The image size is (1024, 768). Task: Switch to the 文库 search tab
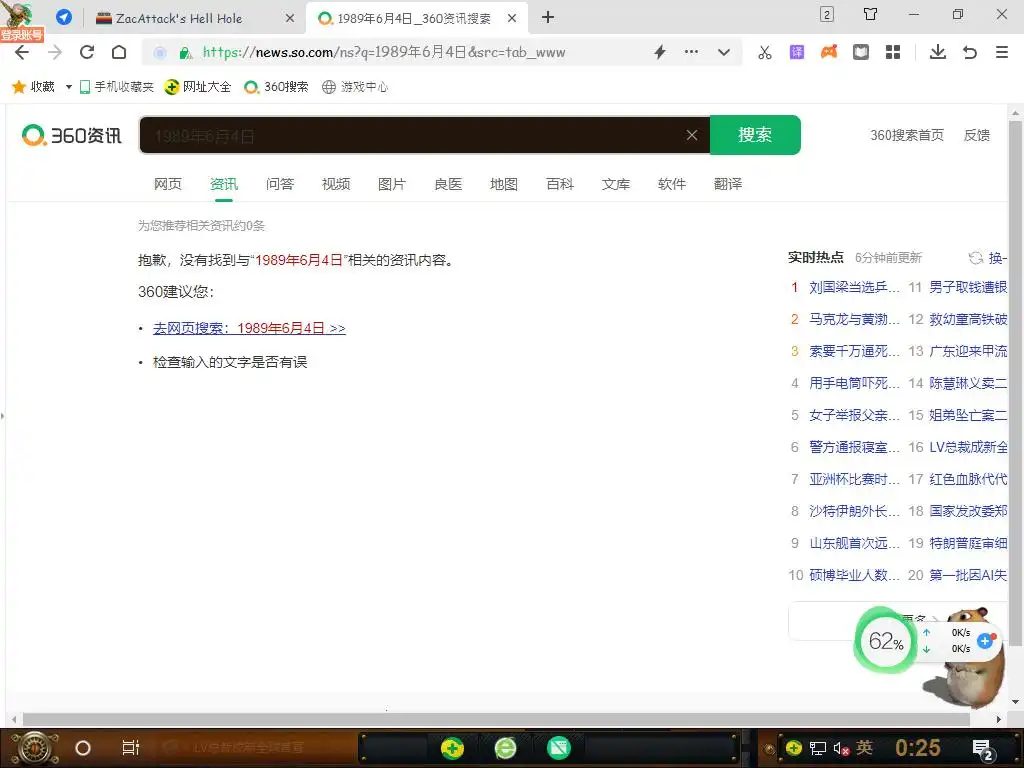616,184
